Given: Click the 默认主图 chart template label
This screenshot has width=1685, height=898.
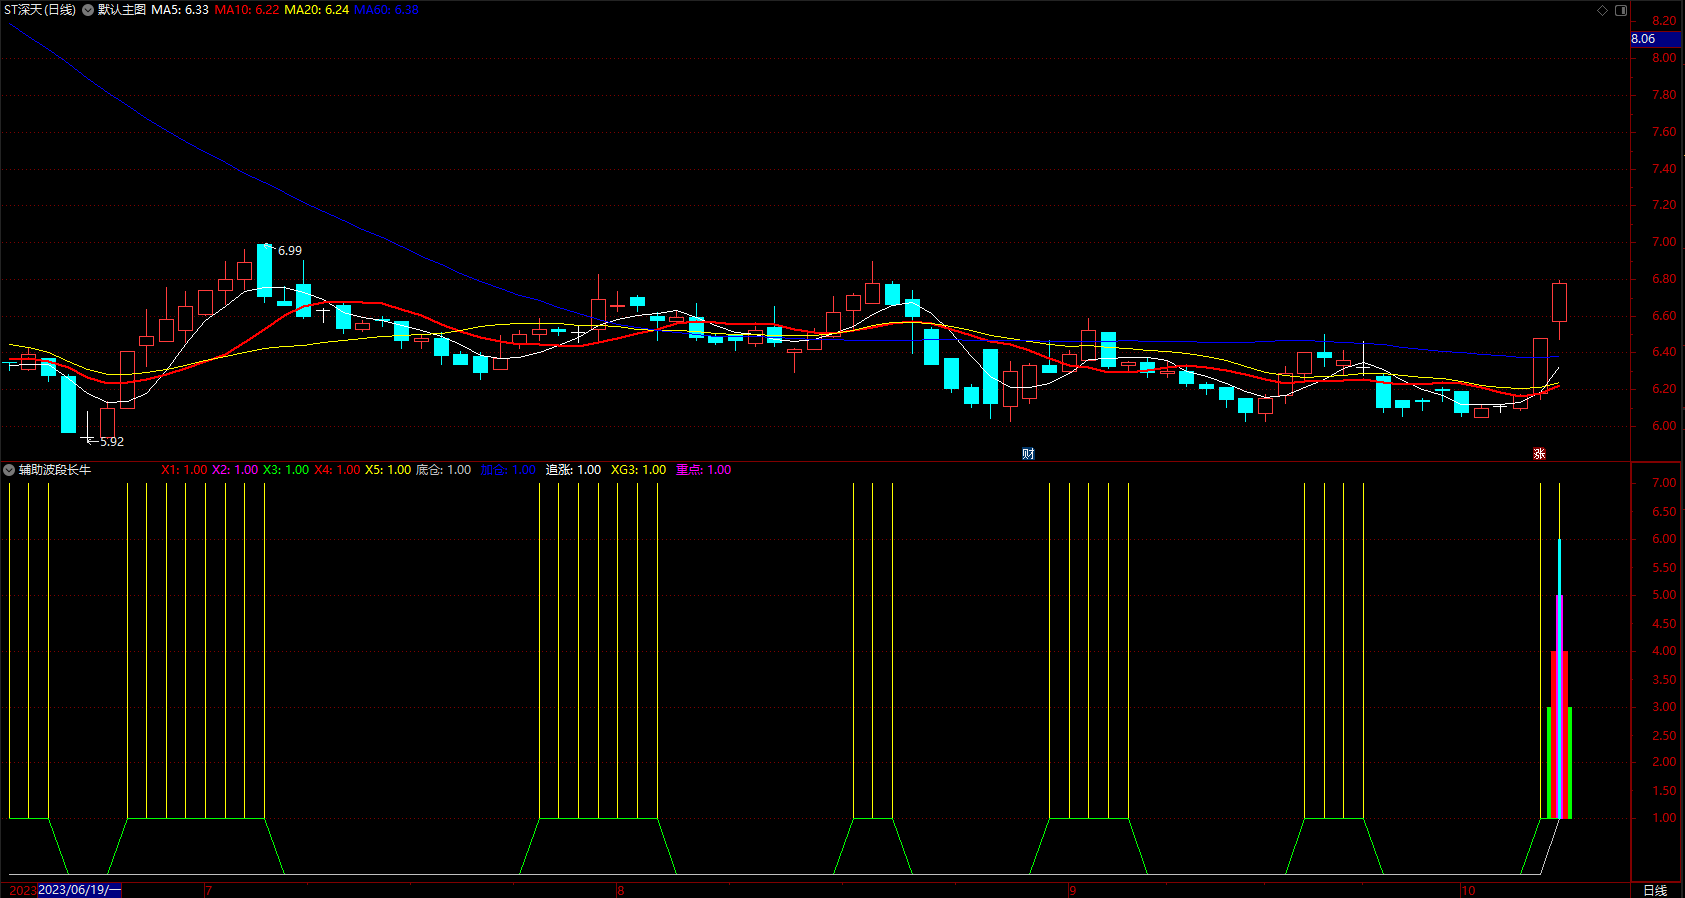Looking at the screenshot, I should [x=121, y=10].
